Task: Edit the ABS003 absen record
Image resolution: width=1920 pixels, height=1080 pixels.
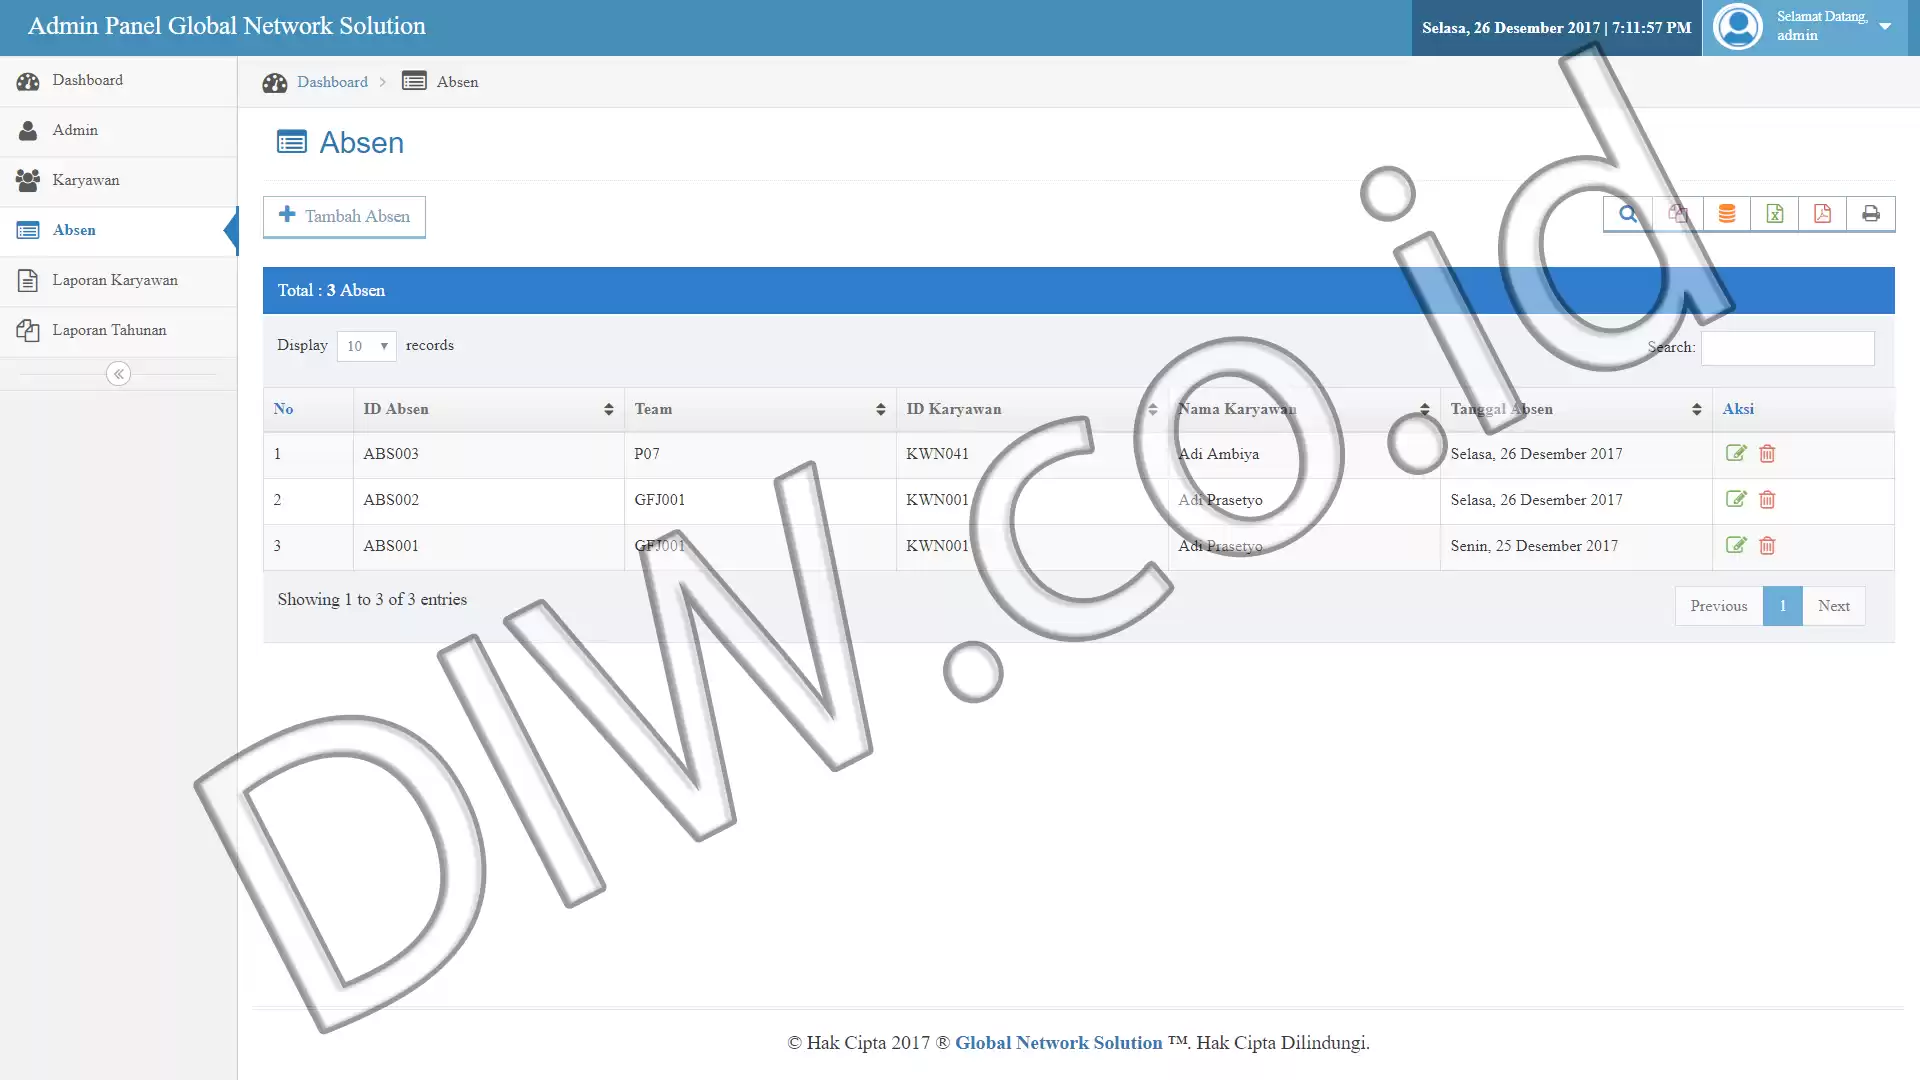Action: click(x=1736, y=453)
